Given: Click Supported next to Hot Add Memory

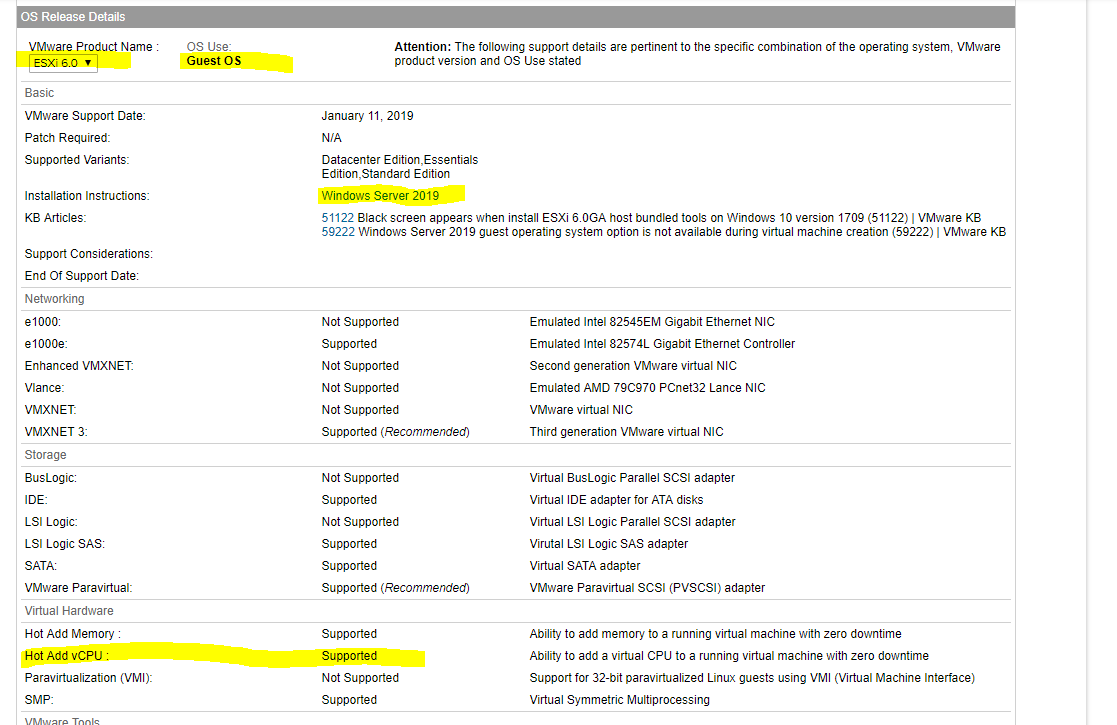Looking at the screenshot, I should tap(349, 633).
